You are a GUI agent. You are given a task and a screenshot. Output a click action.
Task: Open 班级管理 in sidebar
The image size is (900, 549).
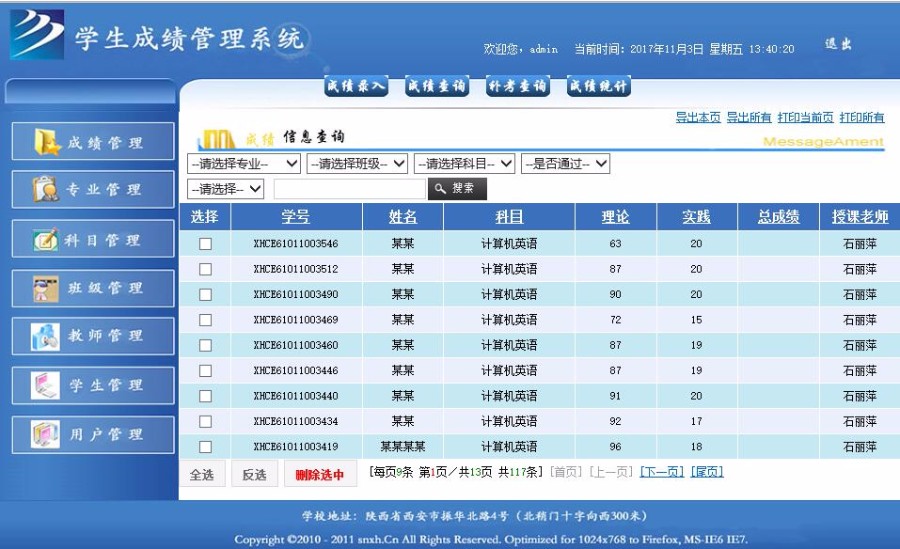pos(93,288)
